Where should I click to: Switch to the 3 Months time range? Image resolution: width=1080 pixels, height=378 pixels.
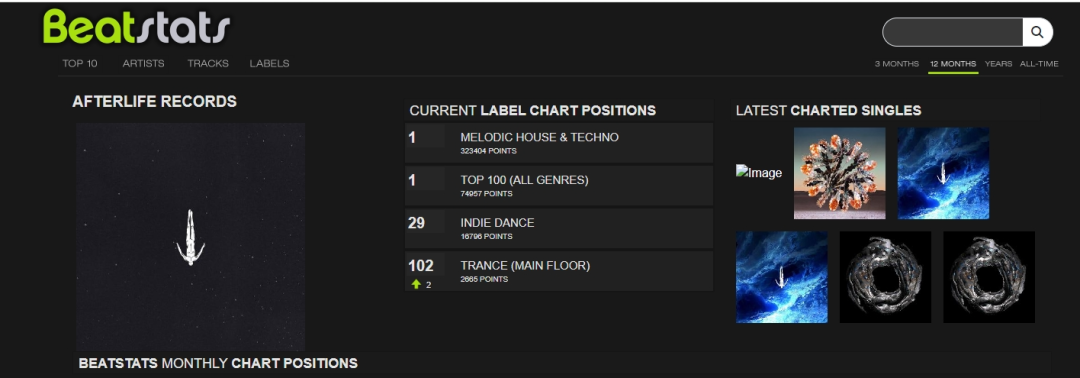tap(897, 63)
